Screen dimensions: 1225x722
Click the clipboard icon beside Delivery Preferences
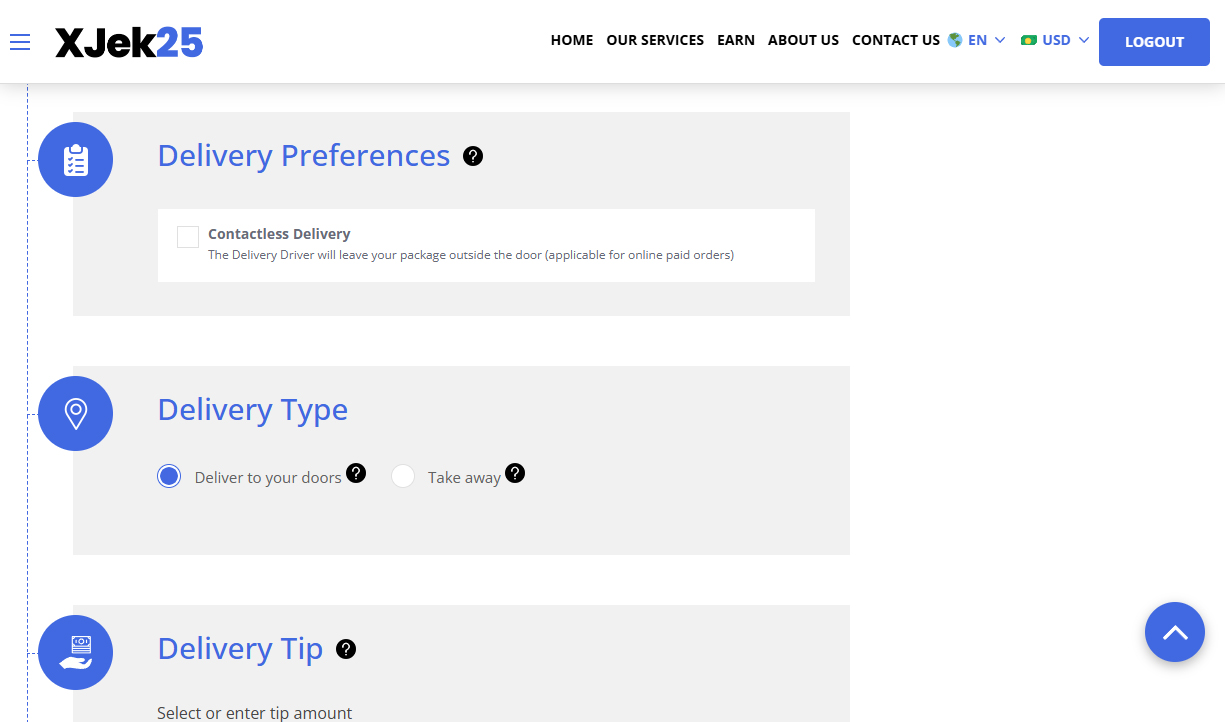pos(75,158)
